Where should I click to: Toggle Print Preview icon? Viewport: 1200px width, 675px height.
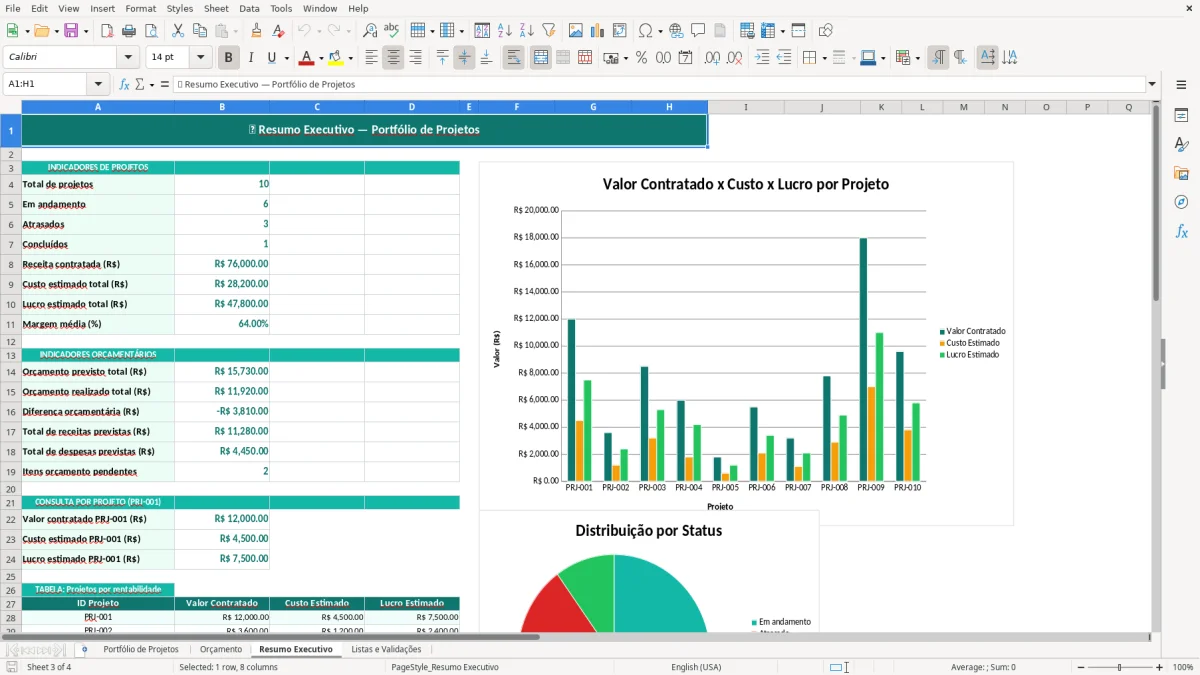pos(151,31)
